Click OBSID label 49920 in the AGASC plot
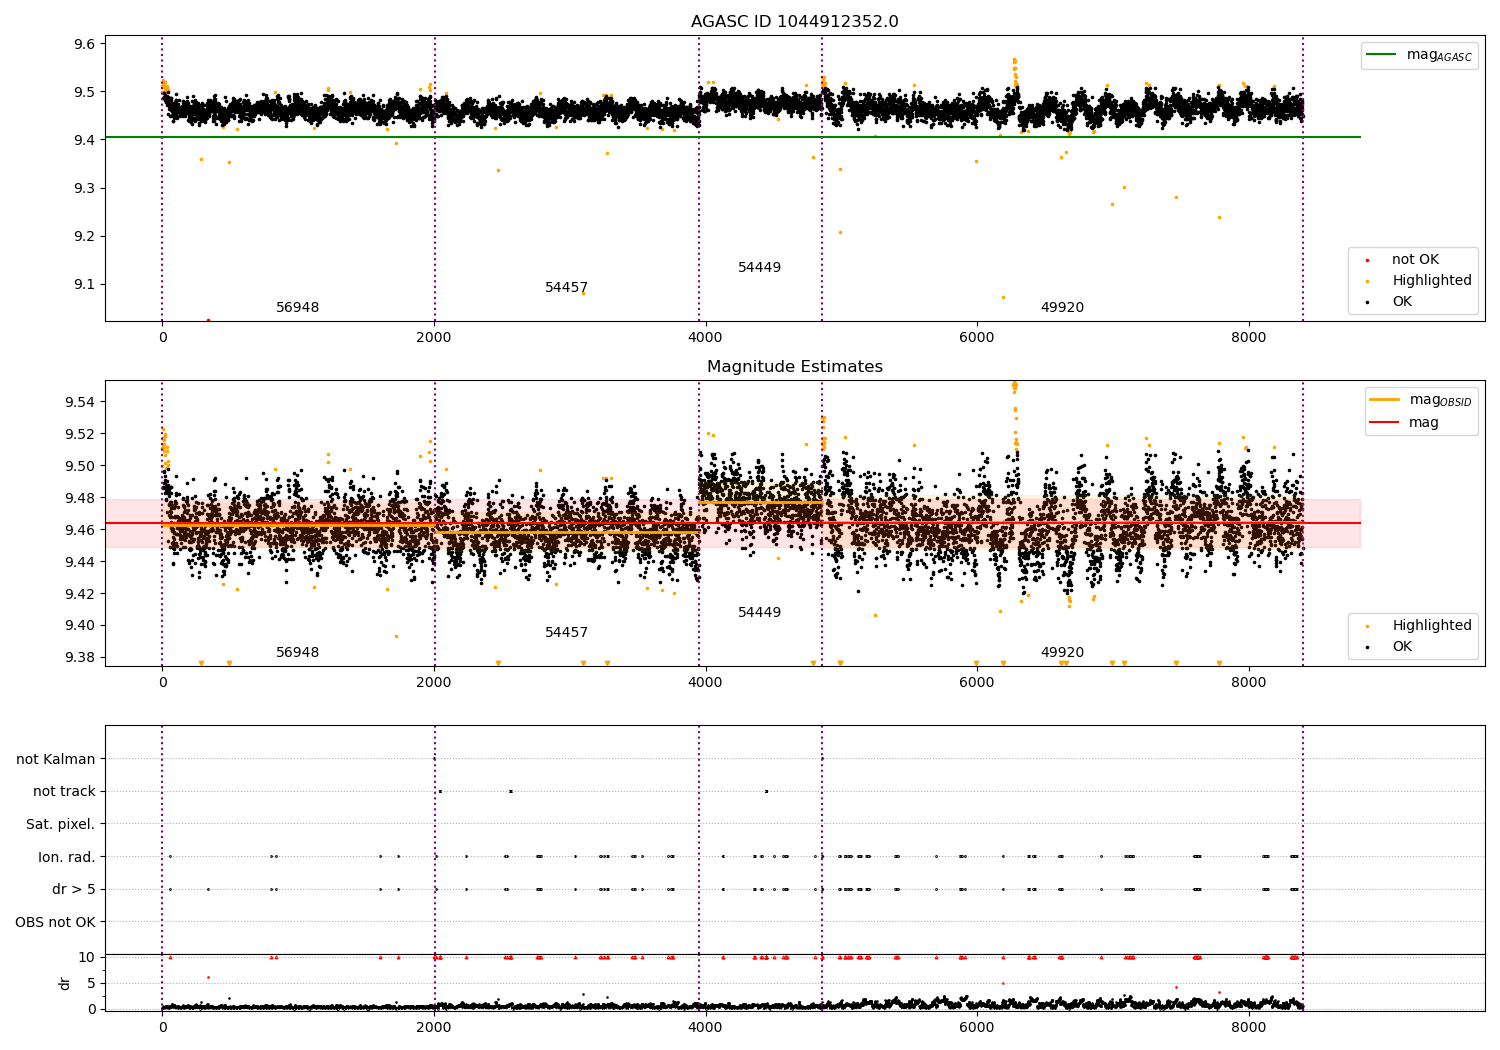The width and height of the screenshot is (1500, 1050). 1062,308
